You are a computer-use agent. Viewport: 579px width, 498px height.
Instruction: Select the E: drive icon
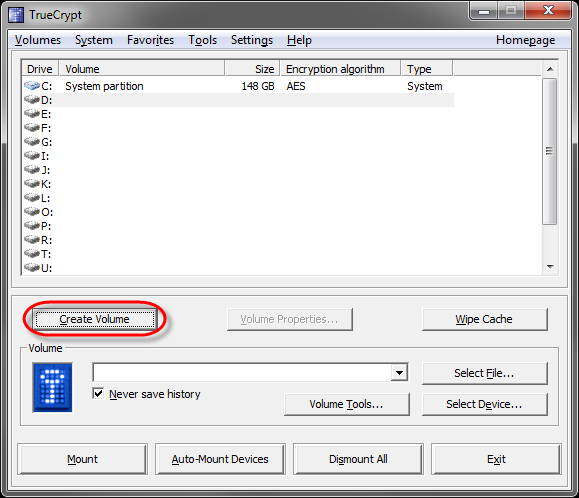coord(32,114)
